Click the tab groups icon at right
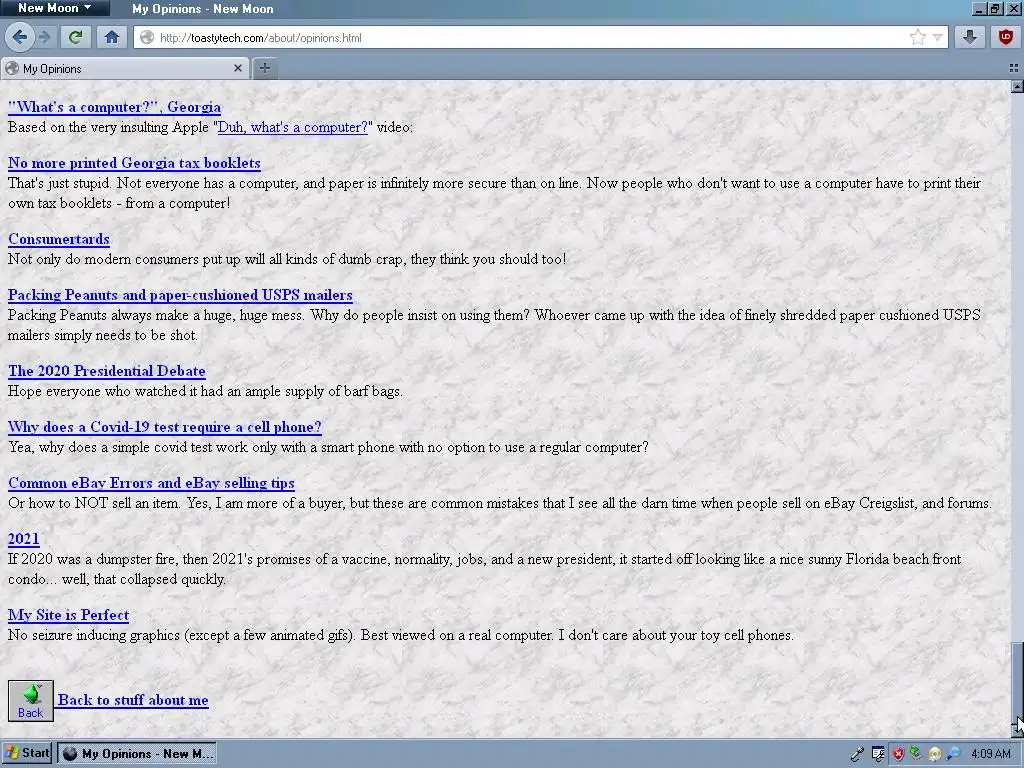 coord(1014,68)
